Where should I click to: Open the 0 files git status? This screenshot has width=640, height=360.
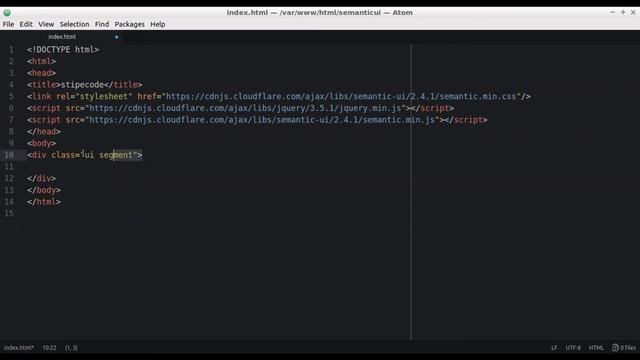pos(624,348)
